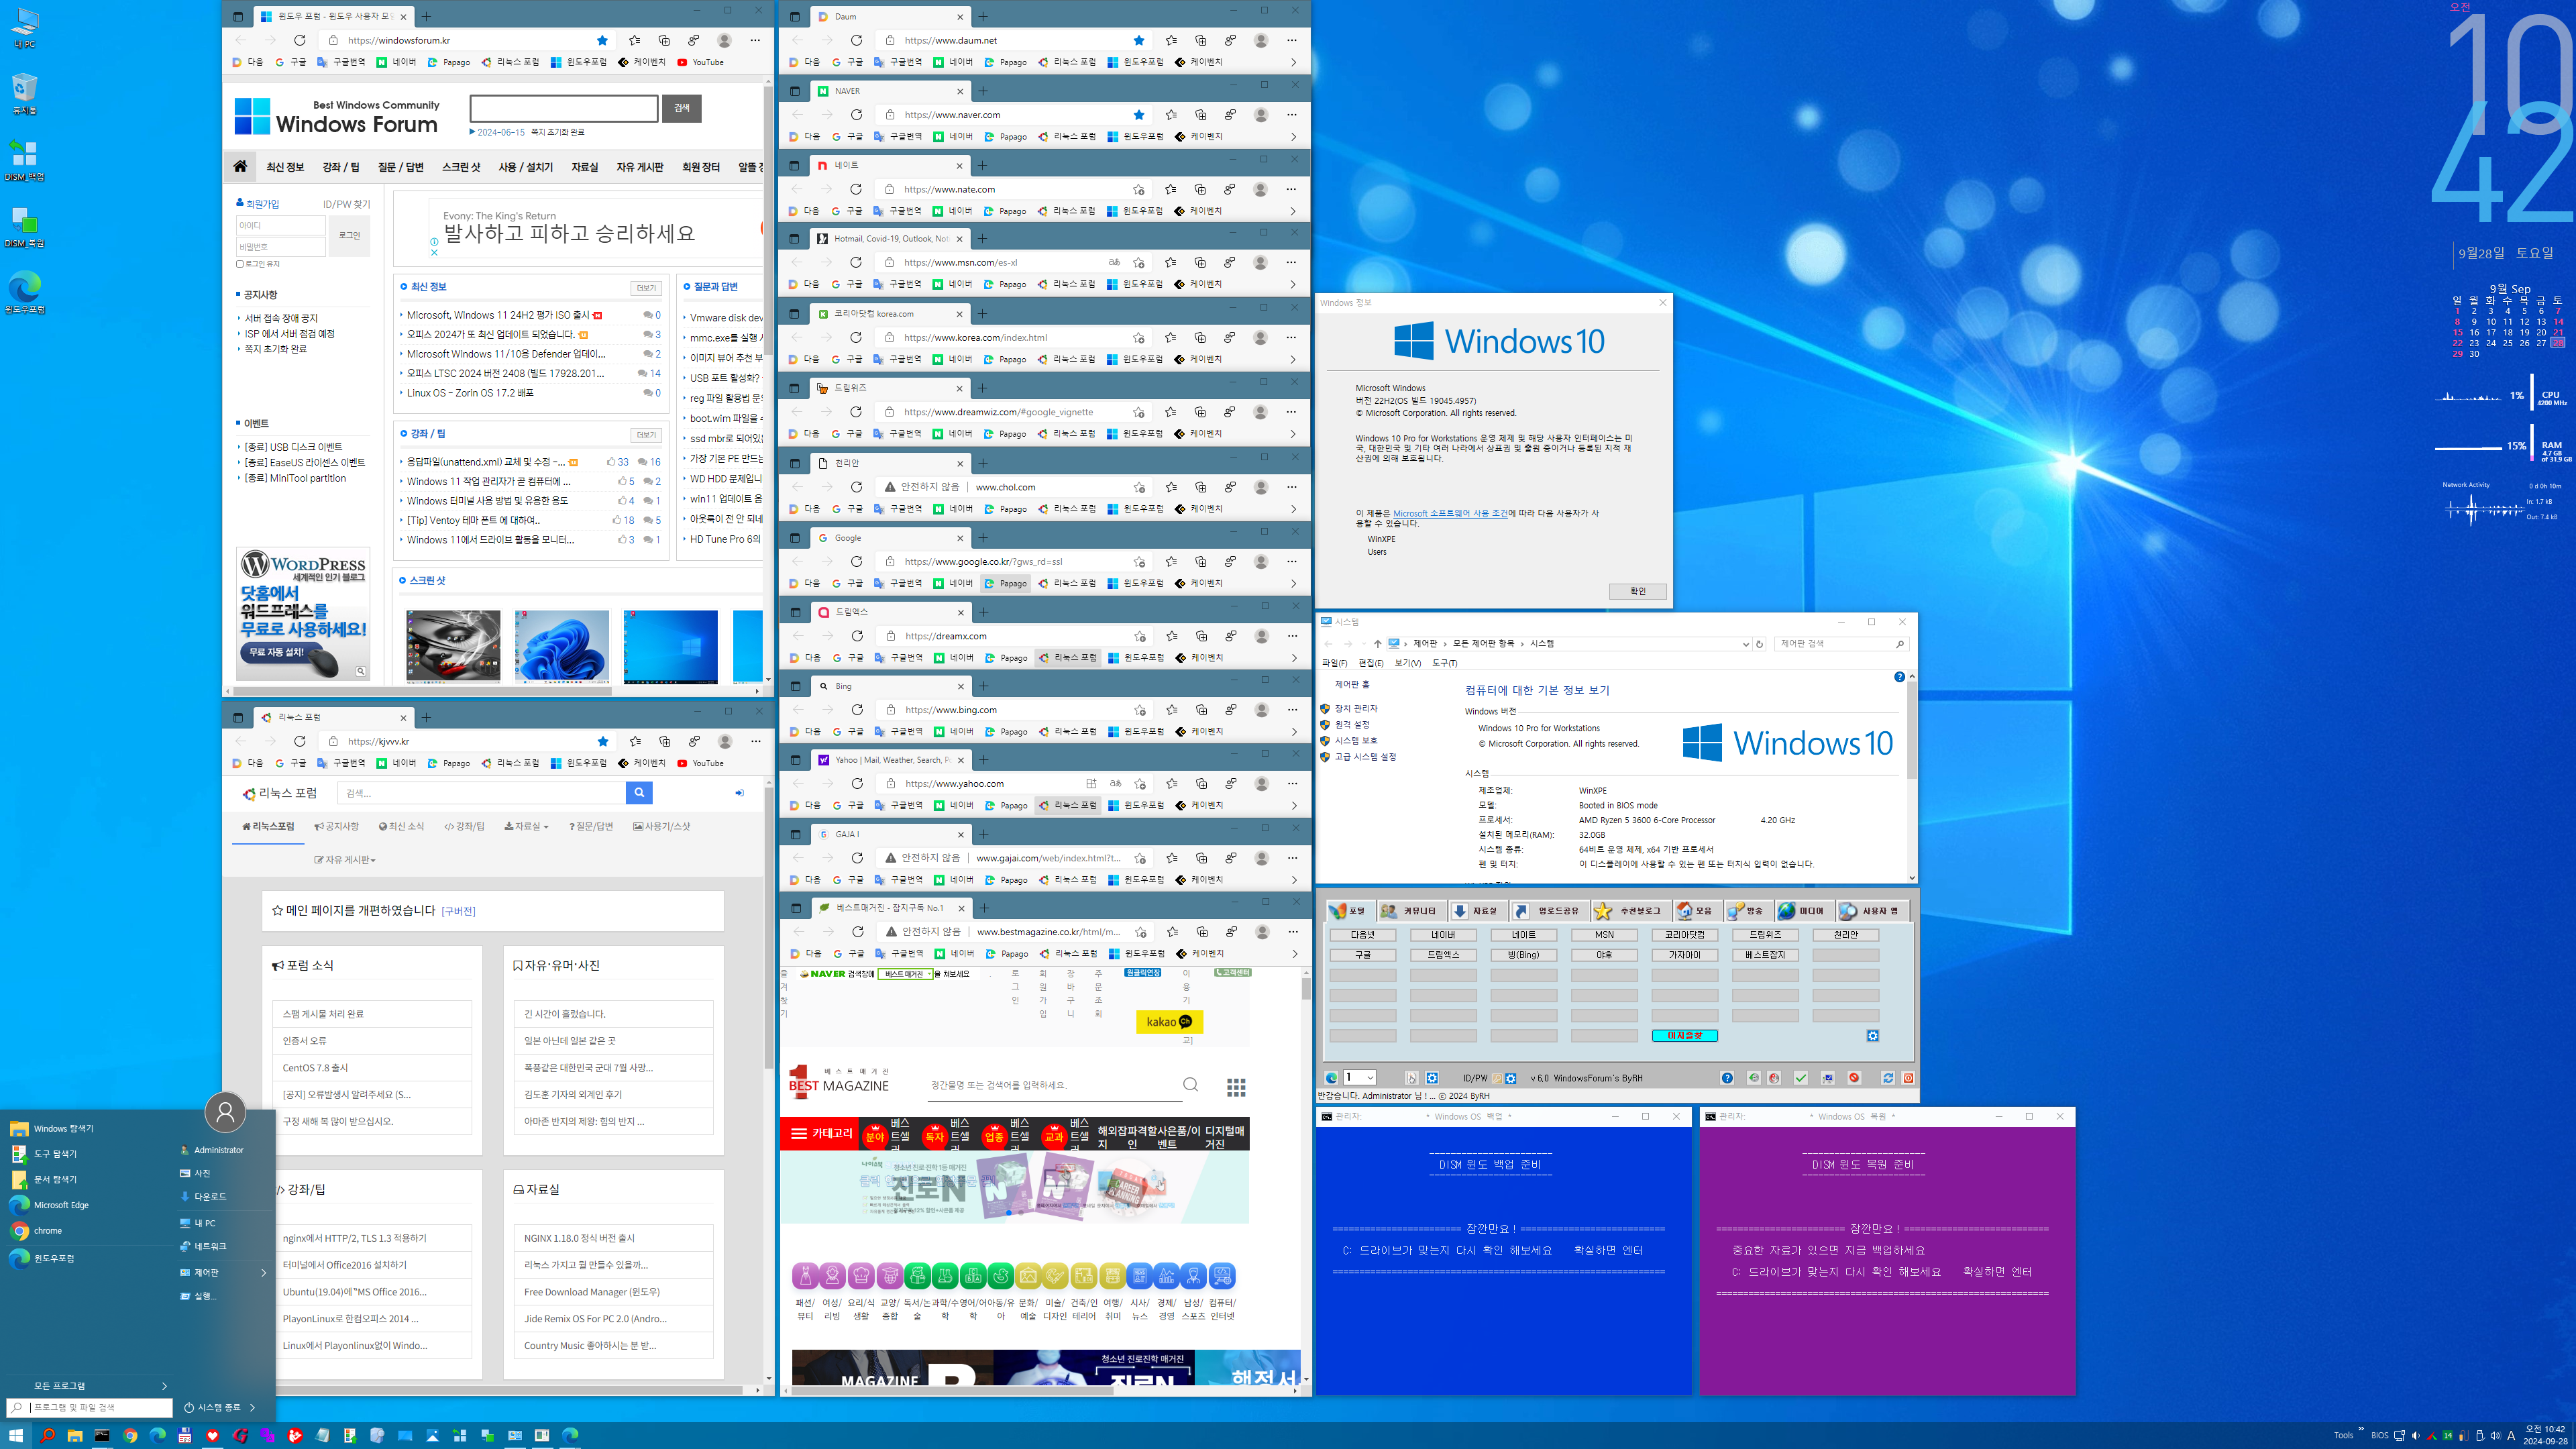Image resolution: width=2576 pixels, height=1449 pixels.
Task: Open 실행... from Start menu
Action: coord(199,1296)
